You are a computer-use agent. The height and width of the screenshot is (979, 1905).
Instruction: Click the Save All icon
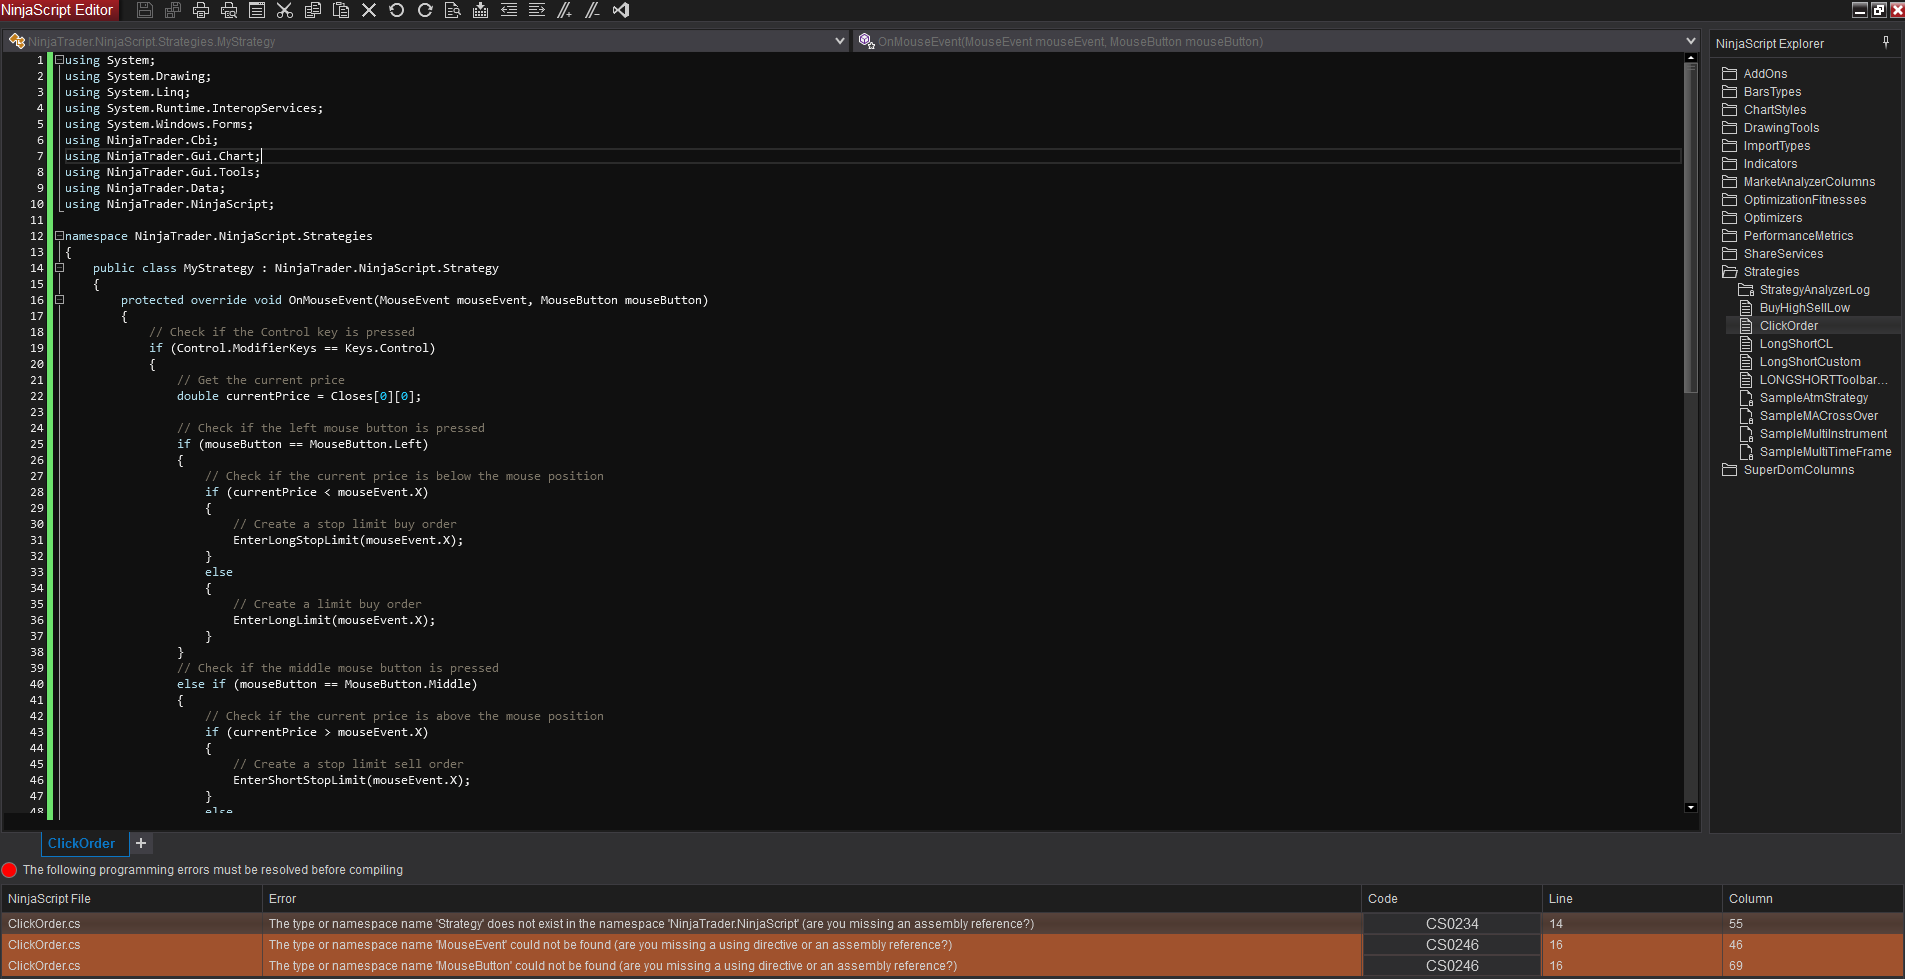173,10
